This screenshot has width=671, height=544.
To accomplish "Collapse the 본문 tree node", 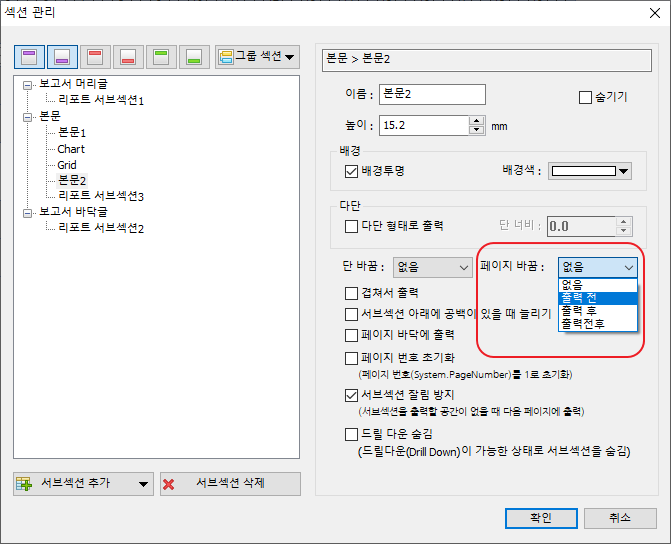I will pos(27,117).
